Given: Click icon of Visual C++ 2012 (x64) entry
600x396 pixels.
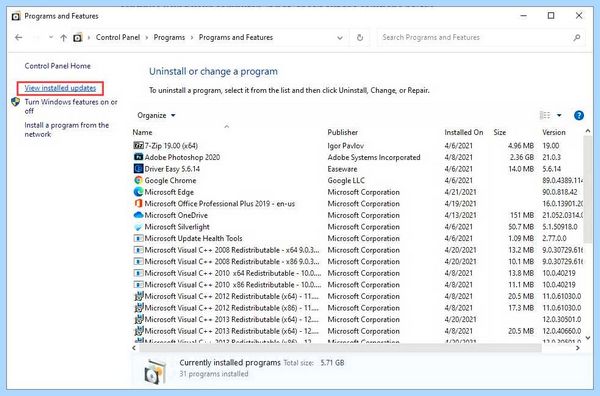Looking at the screenshot, I should click(139, 296).
